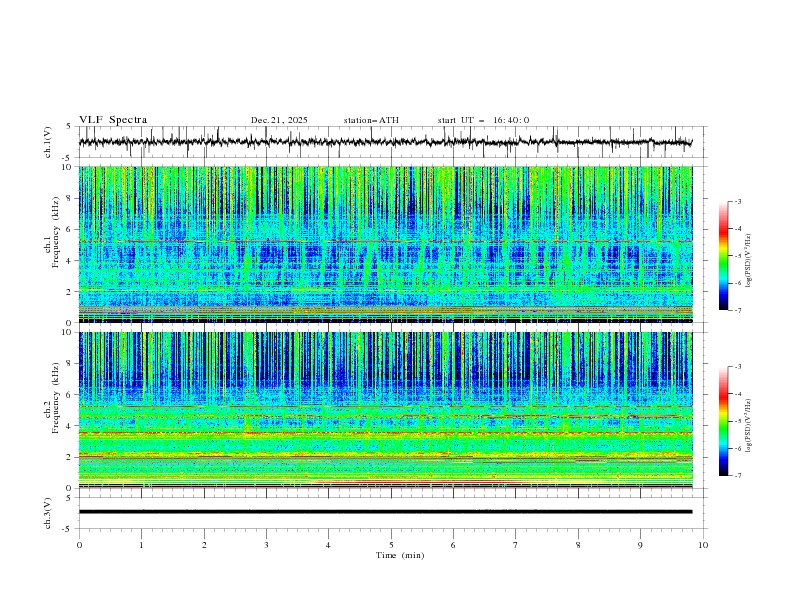The height and width of the screenshot is (612, 792).
Task: Click the "ch.3 (V)" waveform axis label
Action: (48, 513)
